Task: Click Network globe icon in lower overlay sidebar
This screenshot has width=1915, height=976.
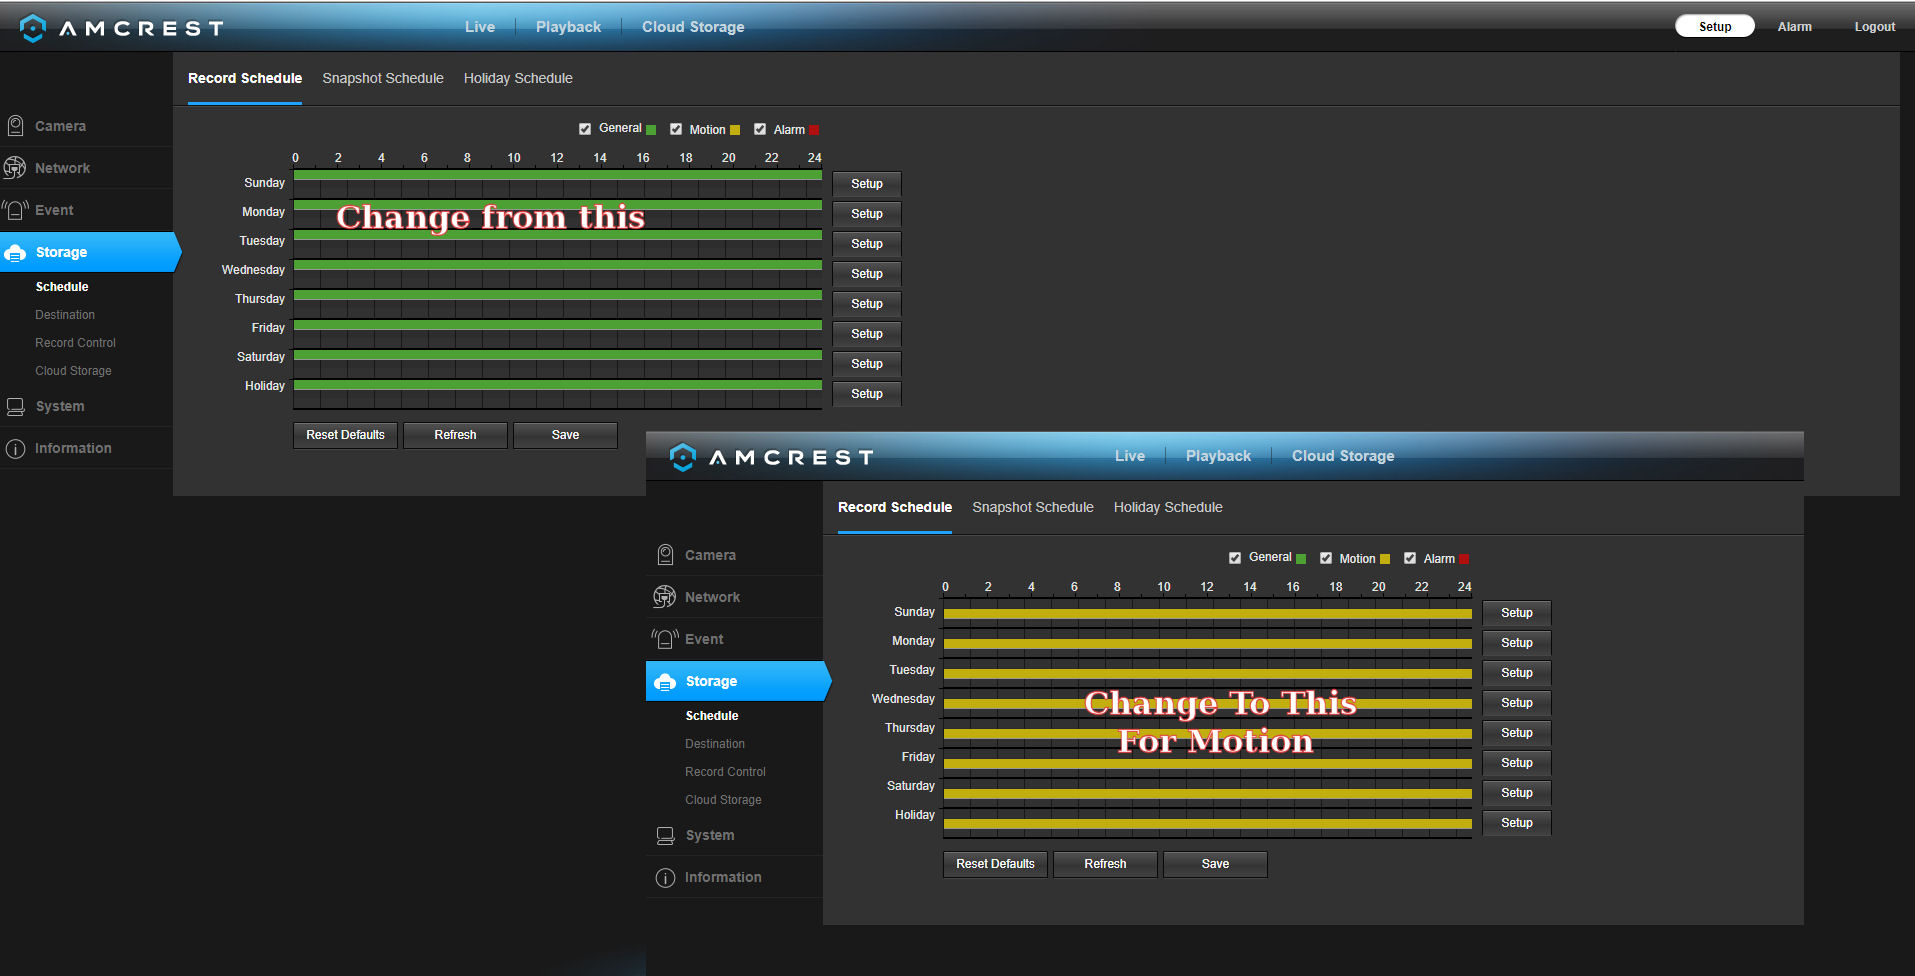Action: point(665,597)
